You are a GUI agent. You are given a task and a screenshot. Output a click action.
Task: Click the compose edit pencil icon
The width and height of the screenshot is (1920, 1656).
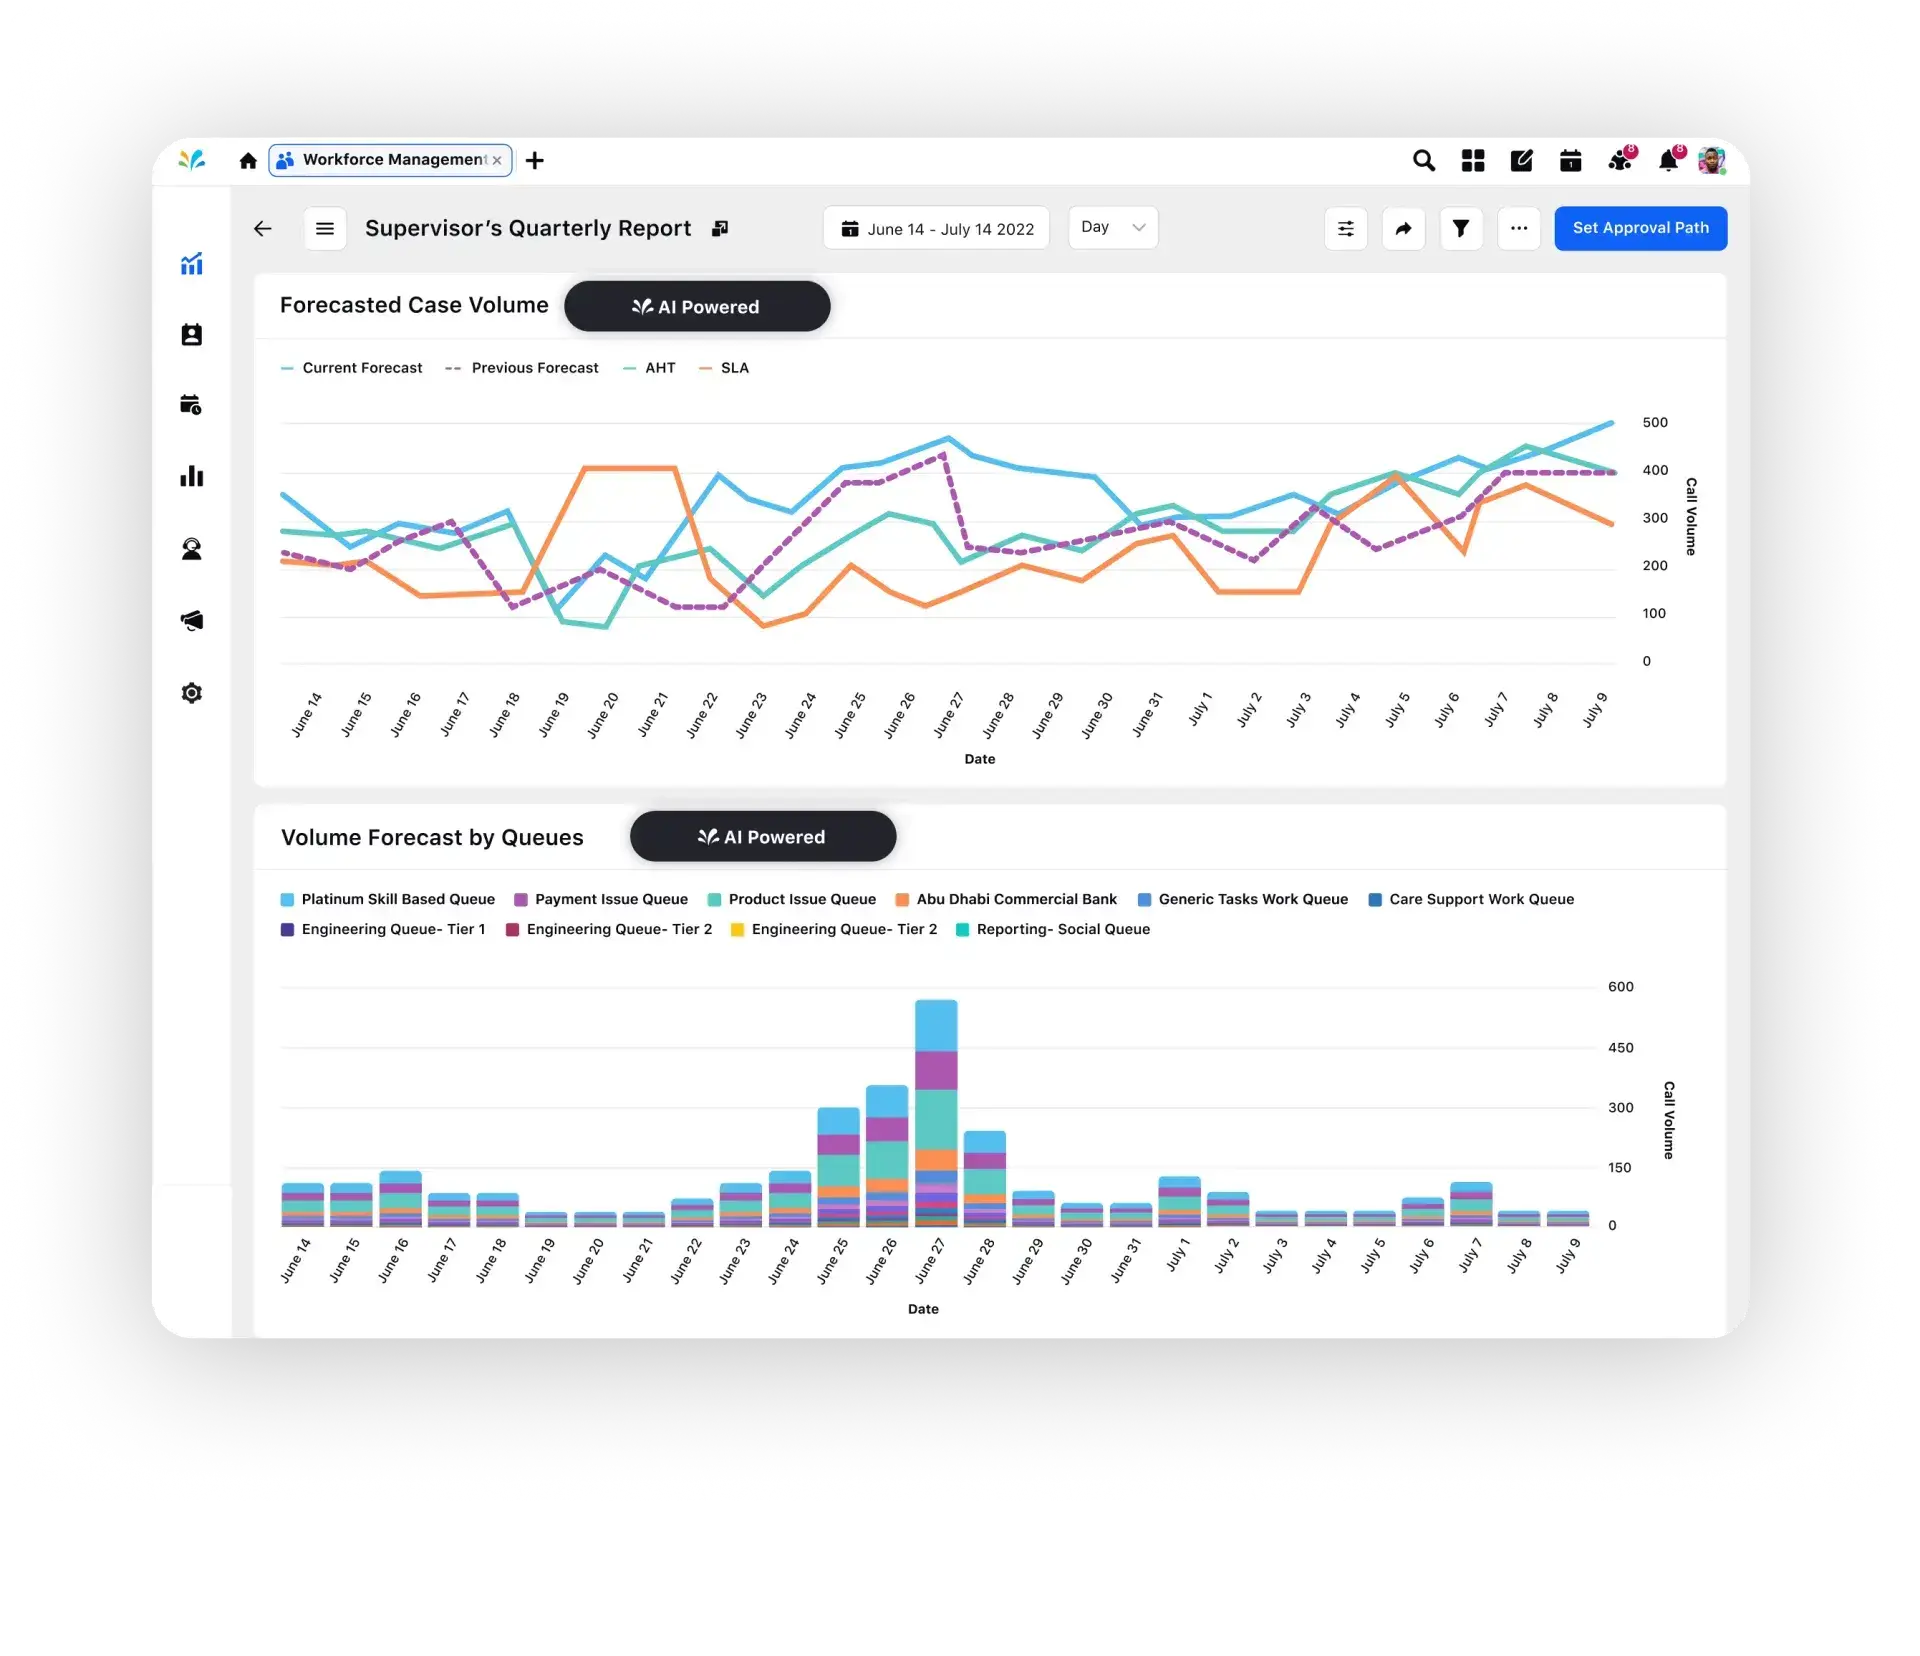coord(1521,160)
